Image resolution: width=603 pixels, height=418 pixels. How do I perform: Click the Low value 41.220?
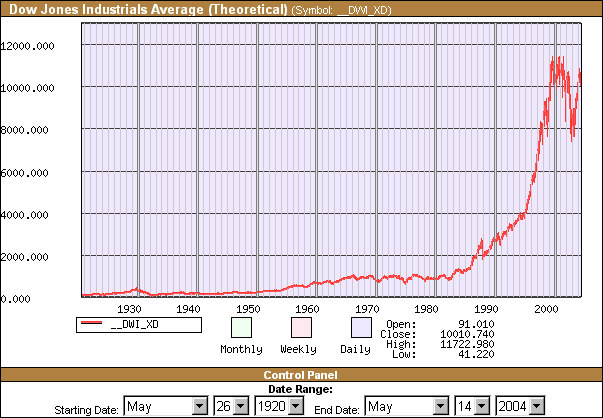pos(476,354)
